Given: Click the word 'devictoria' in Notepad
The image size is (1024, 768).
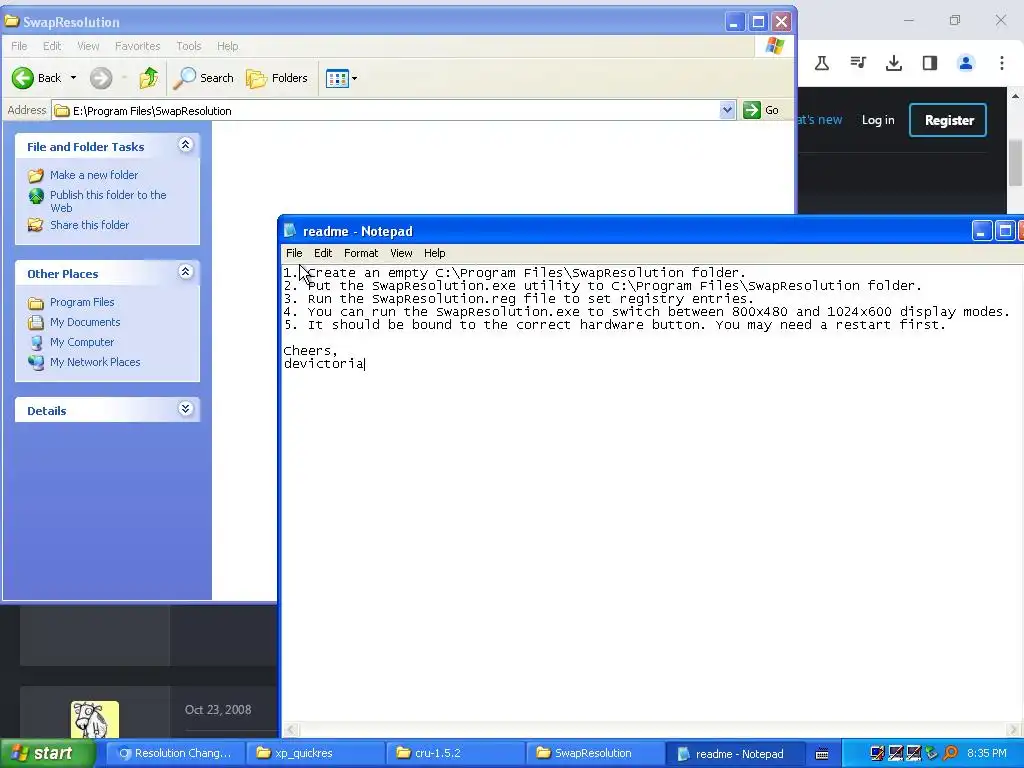Looking at the screenshot, I should point(324,364).
